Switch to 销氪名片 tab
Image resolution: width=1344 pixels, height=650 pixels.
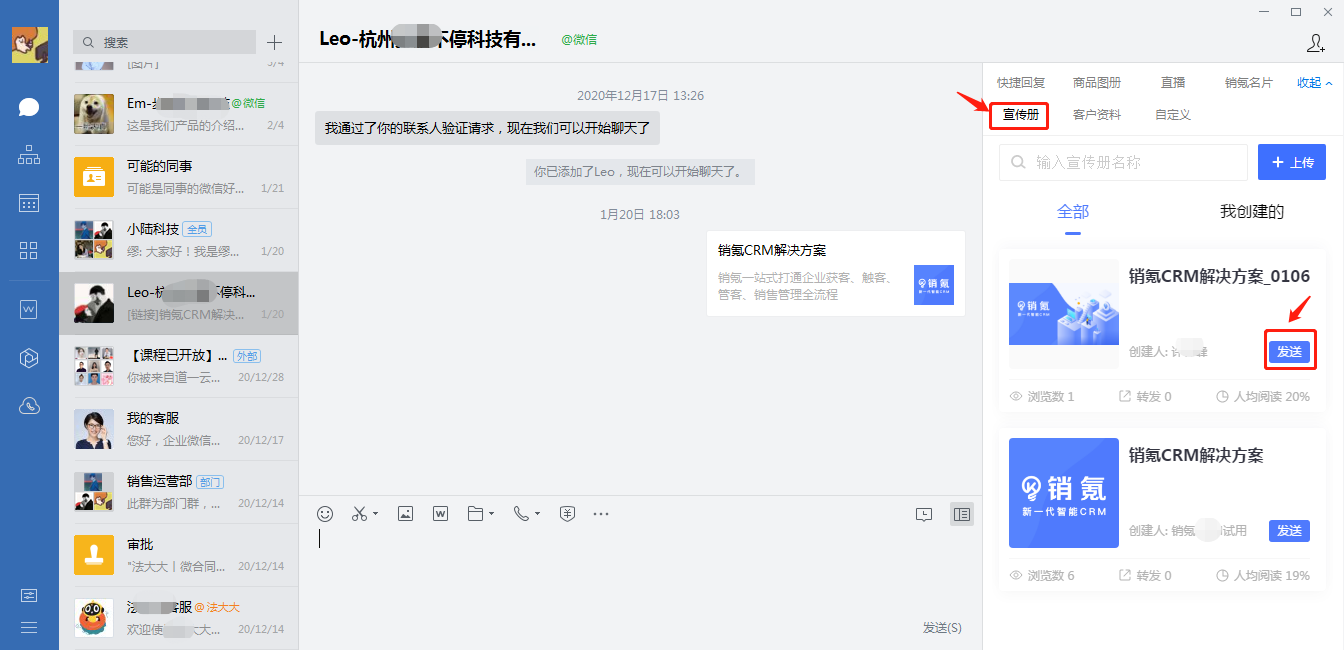(x=1249, y=83)
